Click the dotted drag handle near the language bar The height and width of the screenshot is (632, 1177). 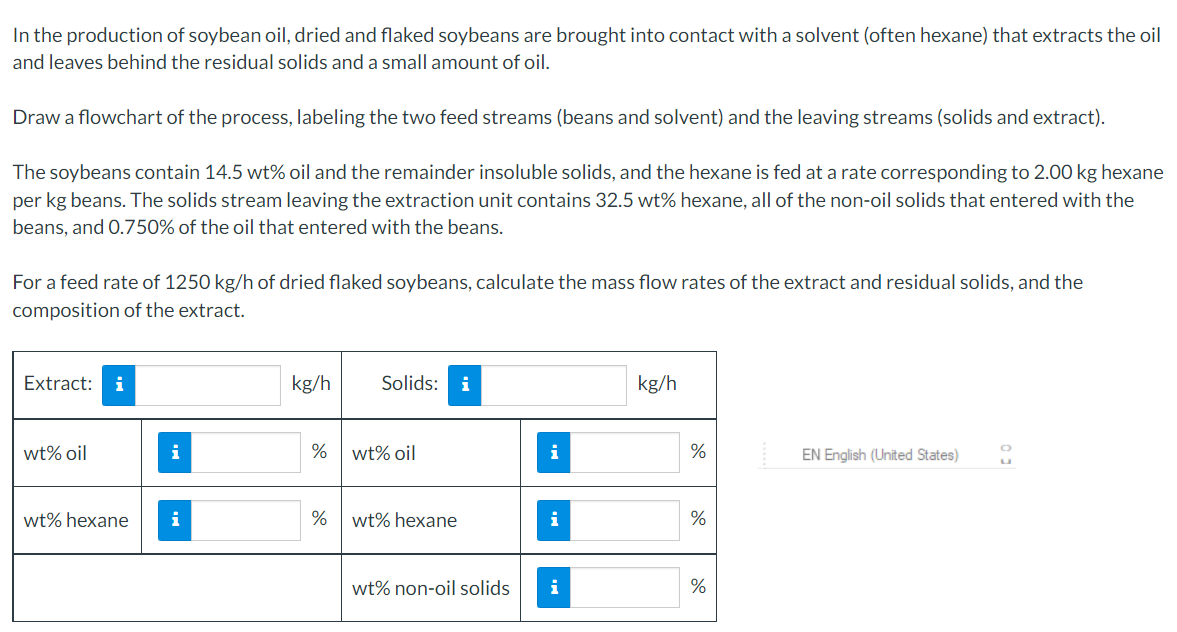point(764,454)
